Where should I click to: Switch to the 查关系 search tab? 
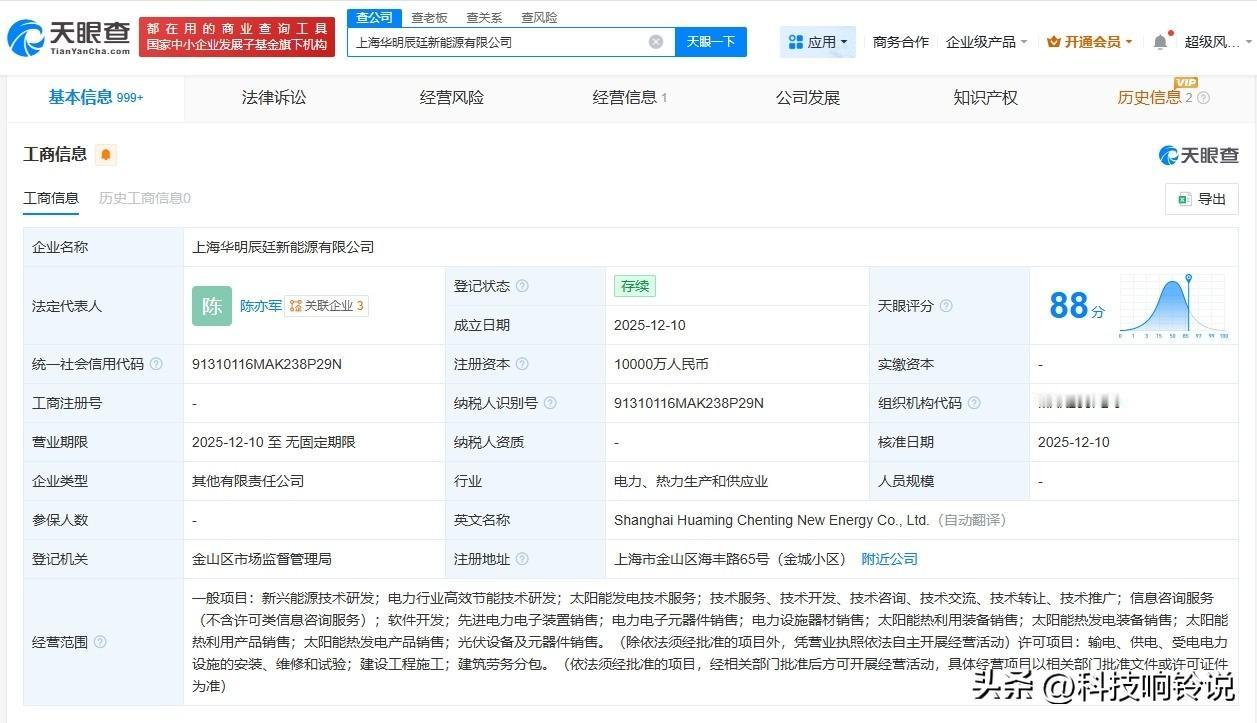pos(484,18)
